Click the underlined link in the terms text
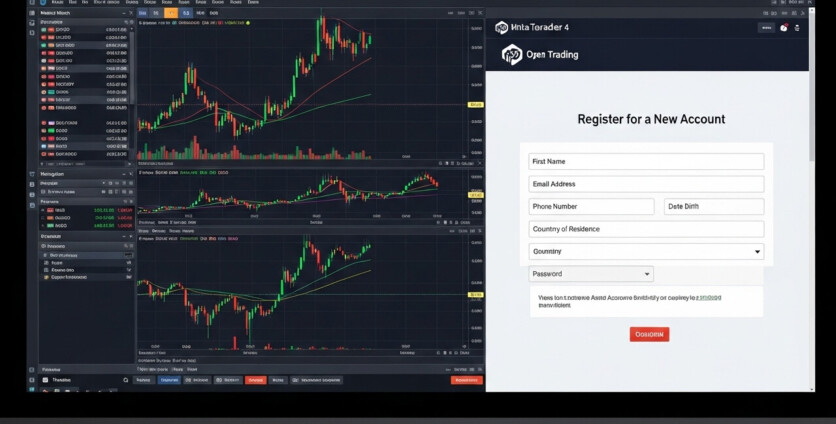 tap(709, 298)
